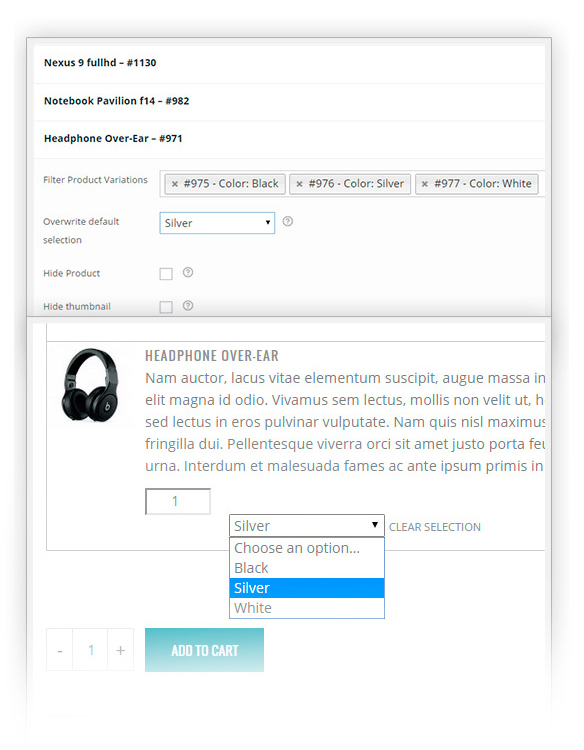Click the CLEAR SELECTION link

point(435,527)
